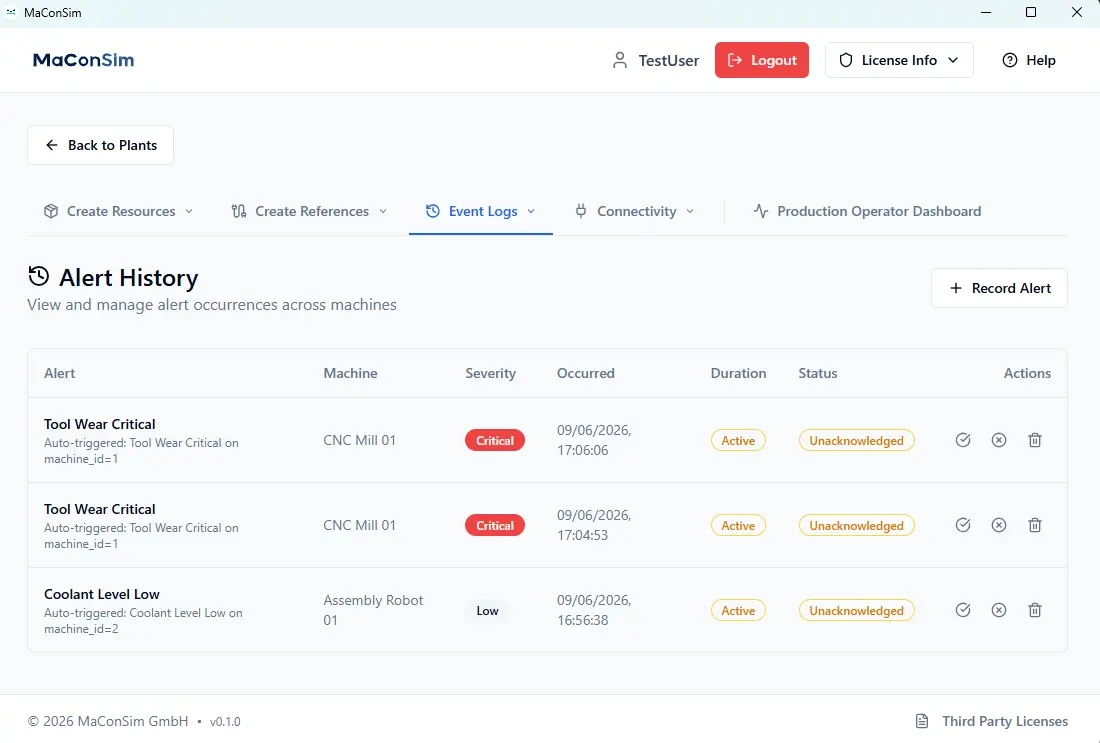Click Unacknowledged status of Coolant Level Low
The image size is (1100, 743).
tap(857, 610)
